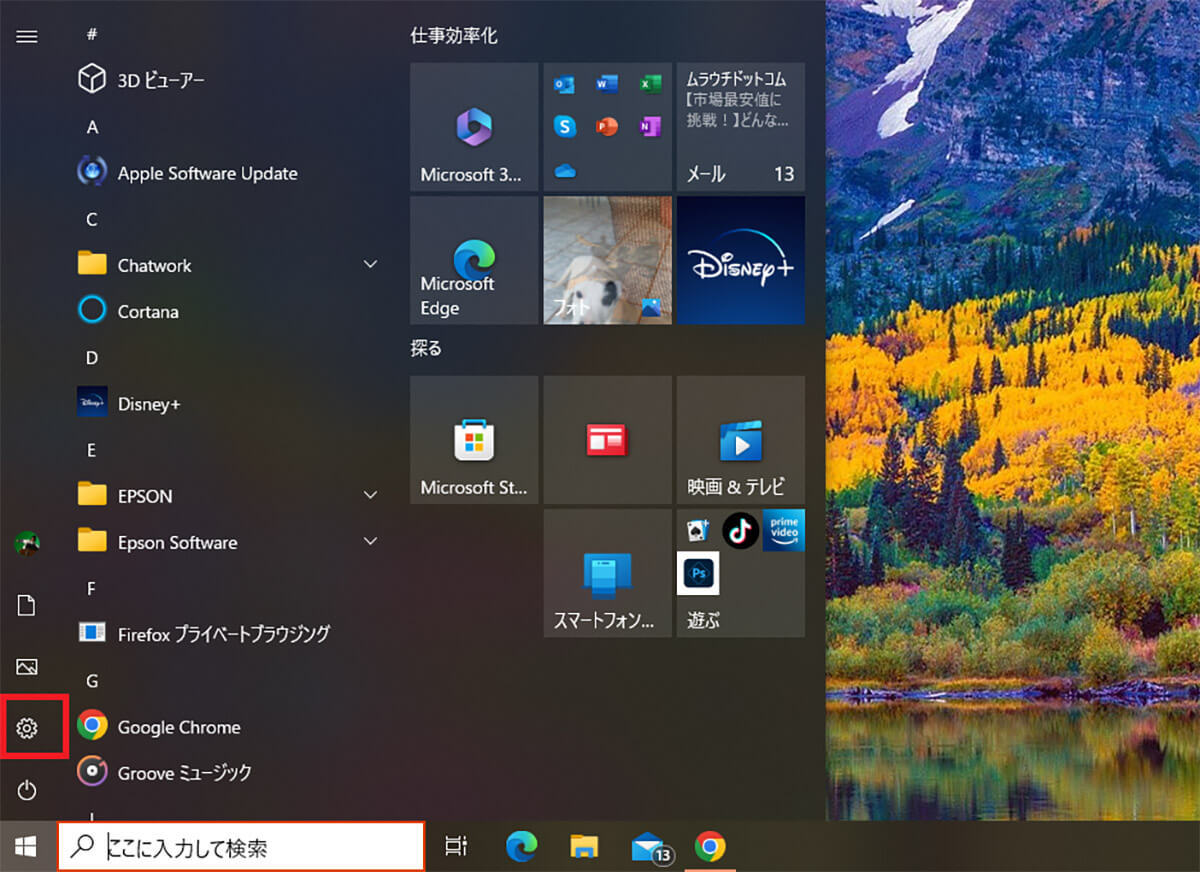This screenshot has height=872, width=1200.
Task: Click the A letter header
Action: pos(92,127)
